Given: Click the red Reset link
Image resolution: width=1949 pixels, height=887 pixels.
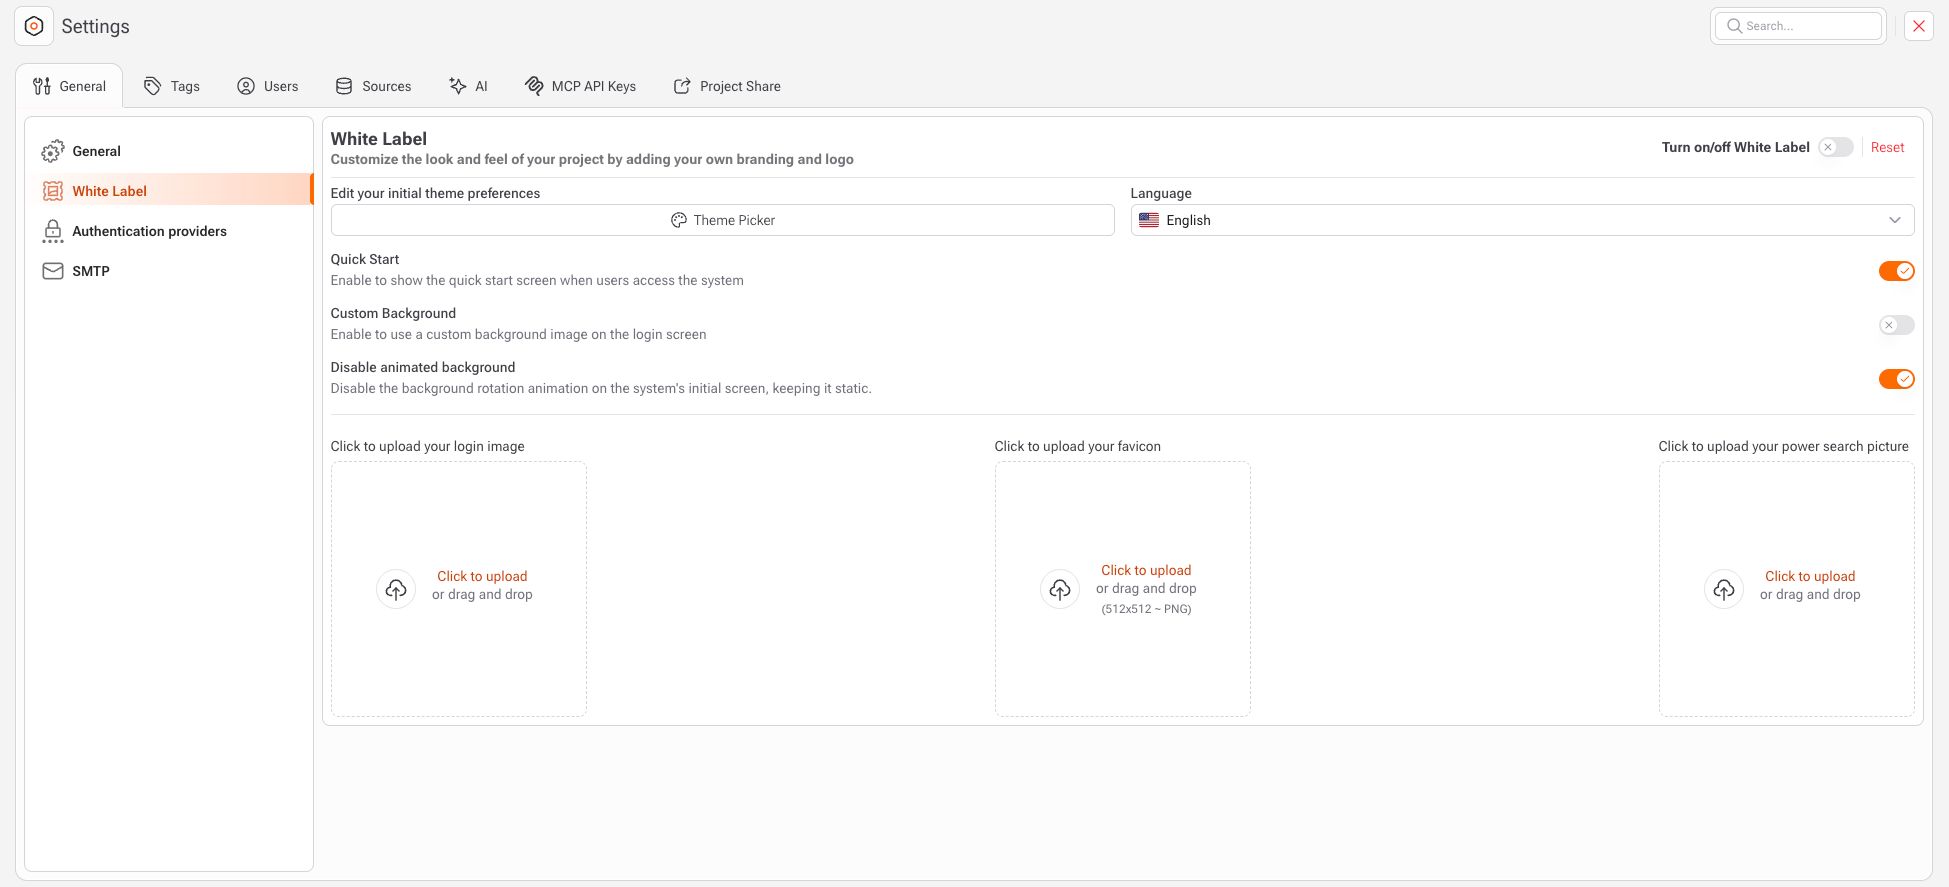Looking at the screenshot, I should tap(1887, 147).
